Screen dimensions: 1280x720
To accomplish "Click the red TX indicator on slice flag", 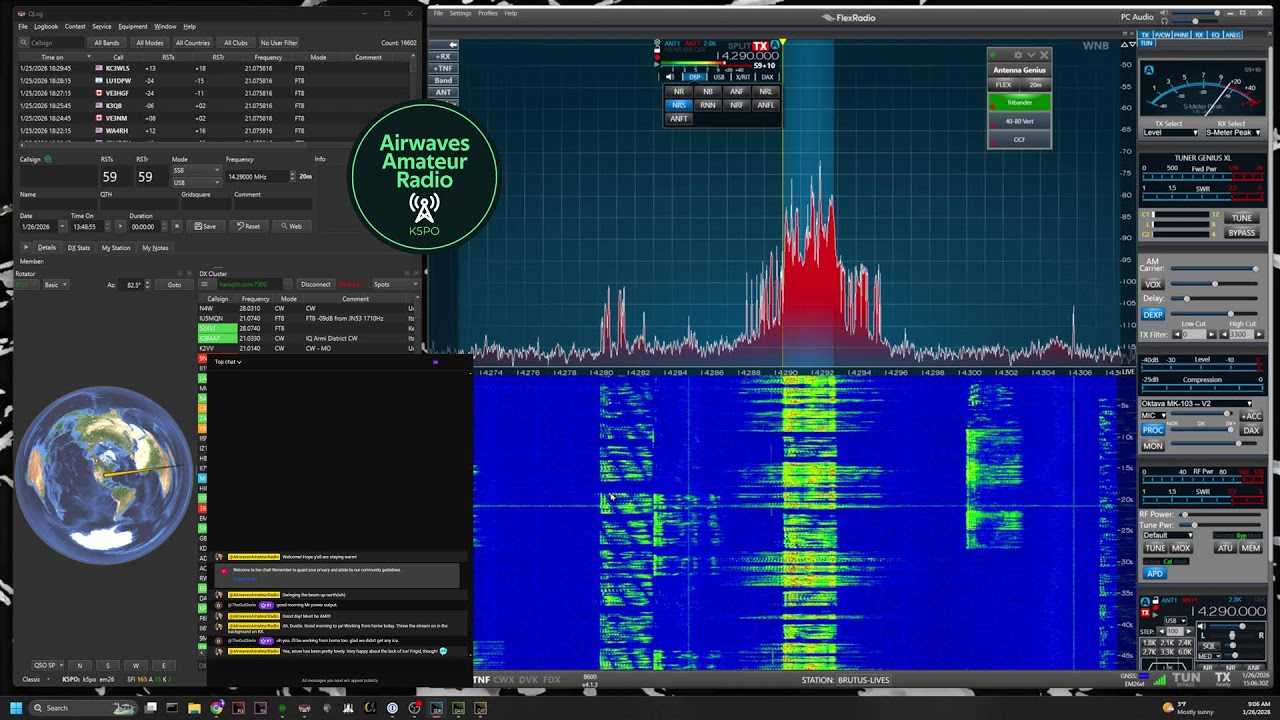I will click(761, 46).
